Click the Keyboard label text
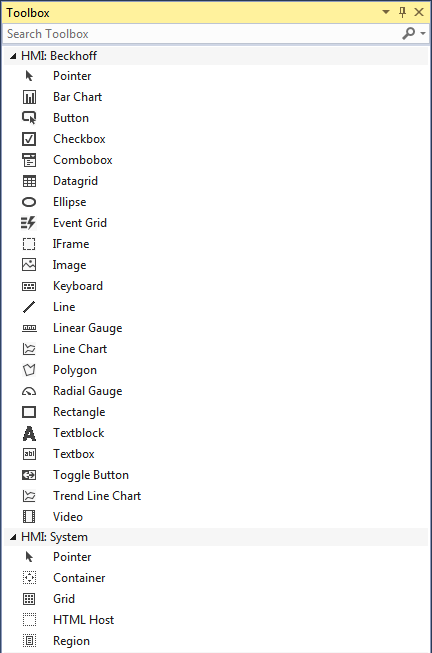The image size is (432, 653). click(78, 286)
